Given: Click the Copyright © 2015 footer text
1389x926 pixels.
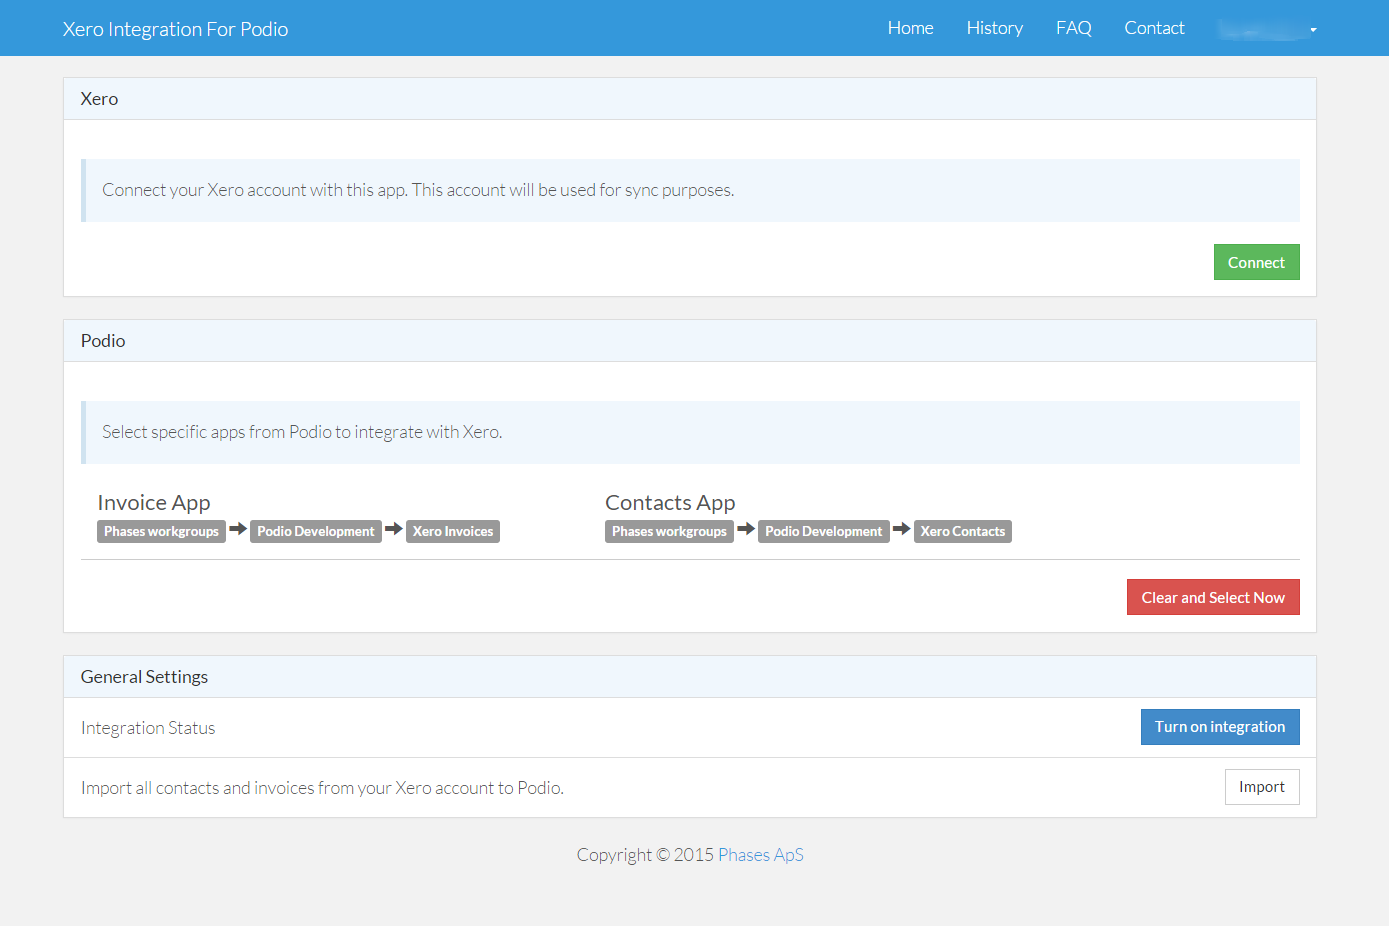Looking at the screenshot, I should [645, 855].
